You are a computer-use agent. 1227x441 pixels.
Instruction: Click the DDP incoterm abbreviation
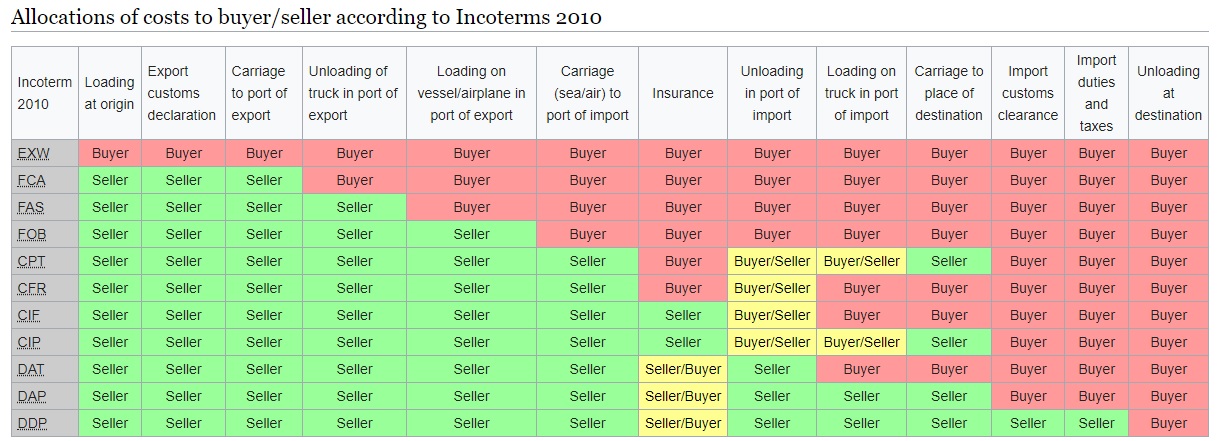31,424
